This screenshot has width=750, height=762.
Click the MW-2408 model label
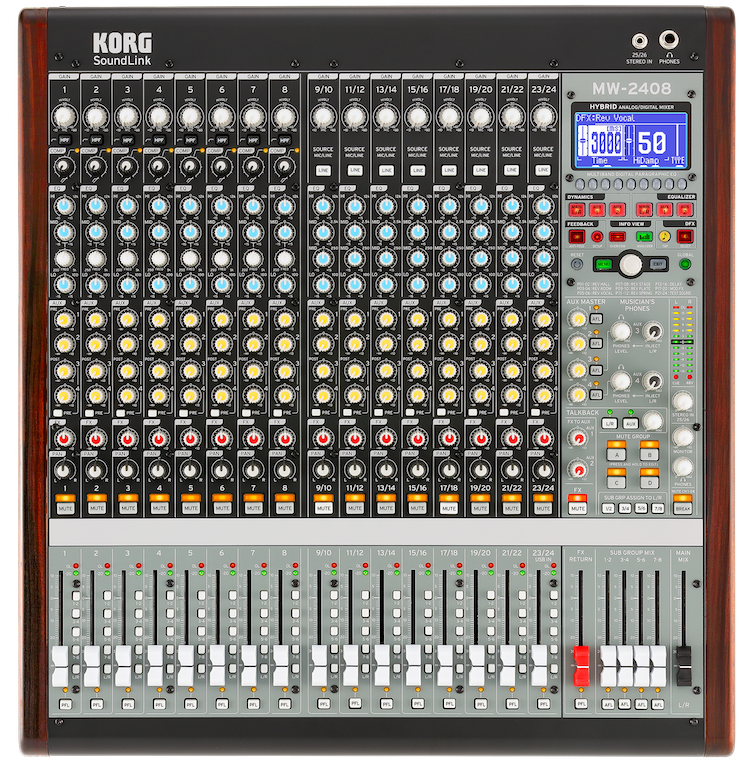click(x=631, y=88)
